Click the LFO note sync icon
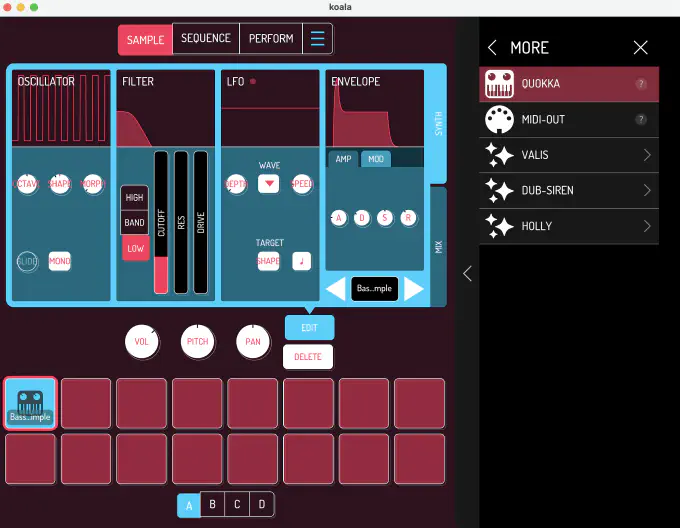680x528 pixels. point(301,261)
